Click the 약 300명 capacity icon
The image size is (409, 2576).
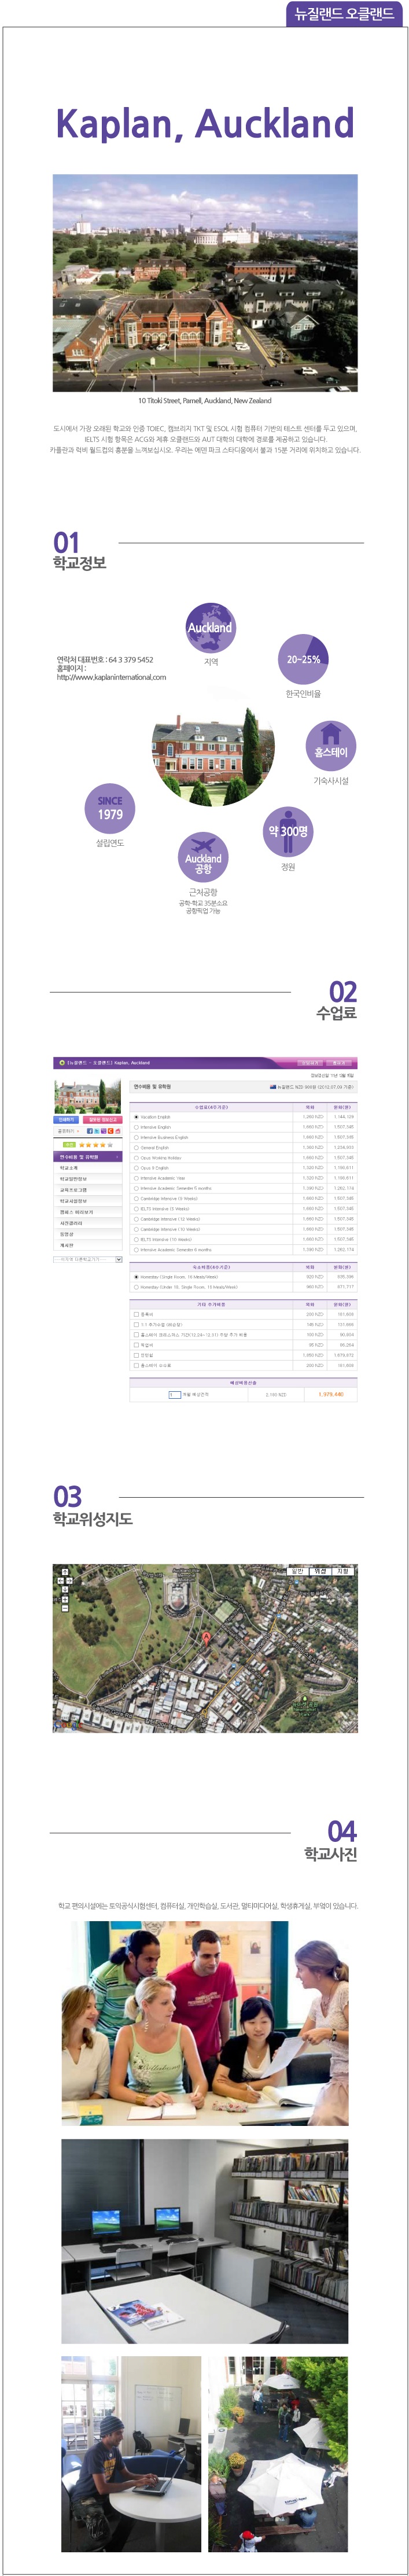click(288, 831)
